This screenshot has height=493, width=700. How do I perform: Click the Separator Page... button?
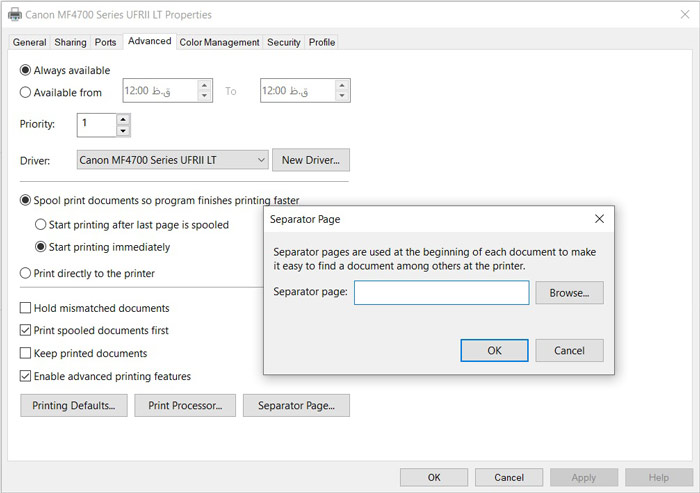pos(296,405)
